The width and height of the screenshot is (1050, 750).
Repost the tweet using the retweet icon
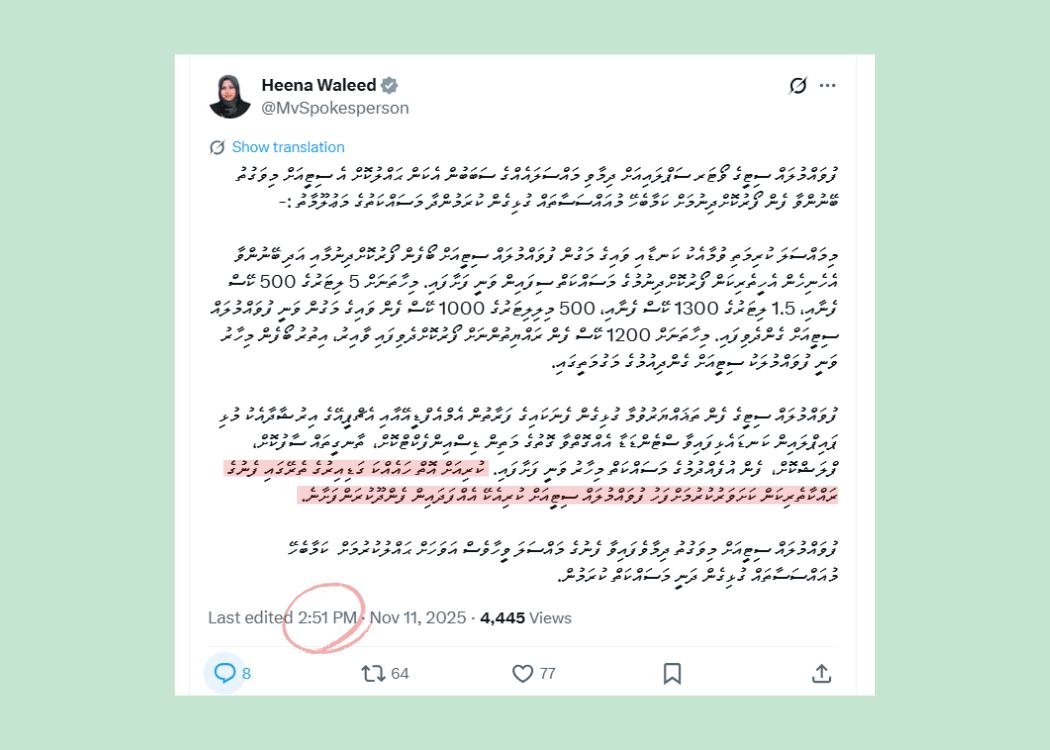coord(373,673)
